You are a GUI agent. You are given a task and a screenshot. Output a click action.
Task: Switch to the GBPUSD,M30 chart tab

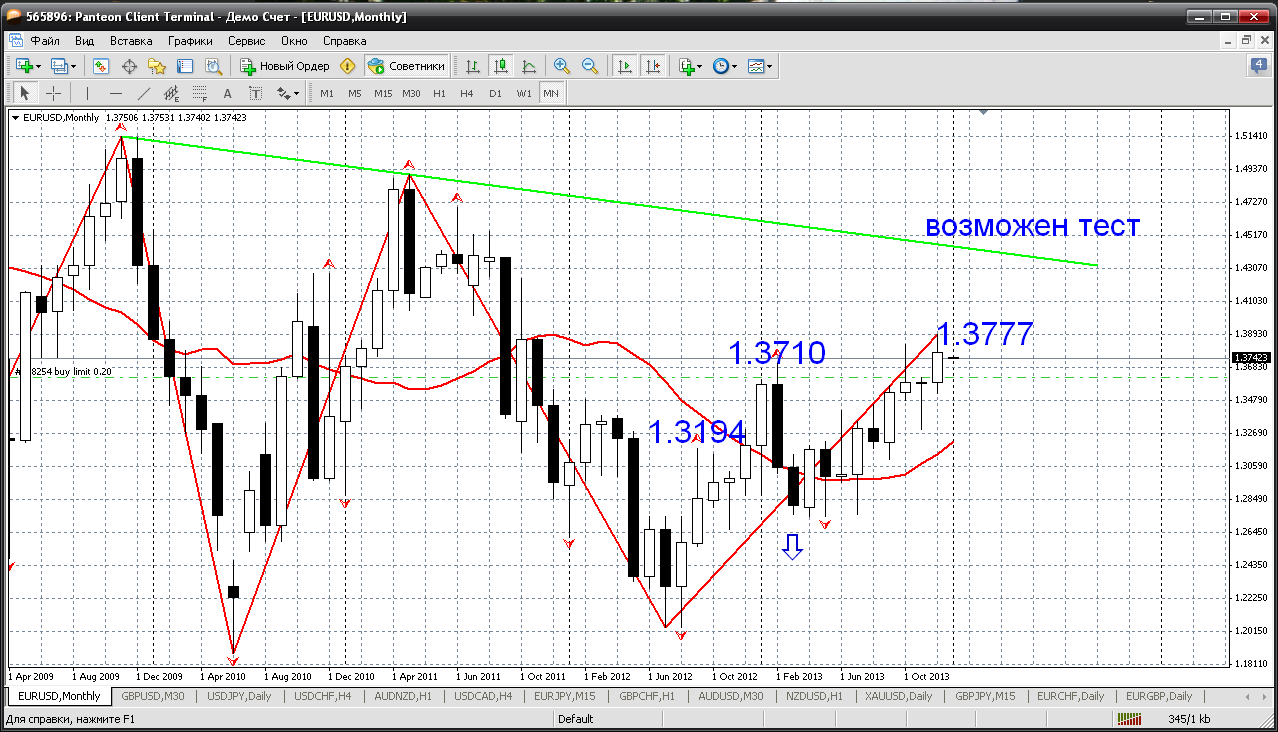153,696
